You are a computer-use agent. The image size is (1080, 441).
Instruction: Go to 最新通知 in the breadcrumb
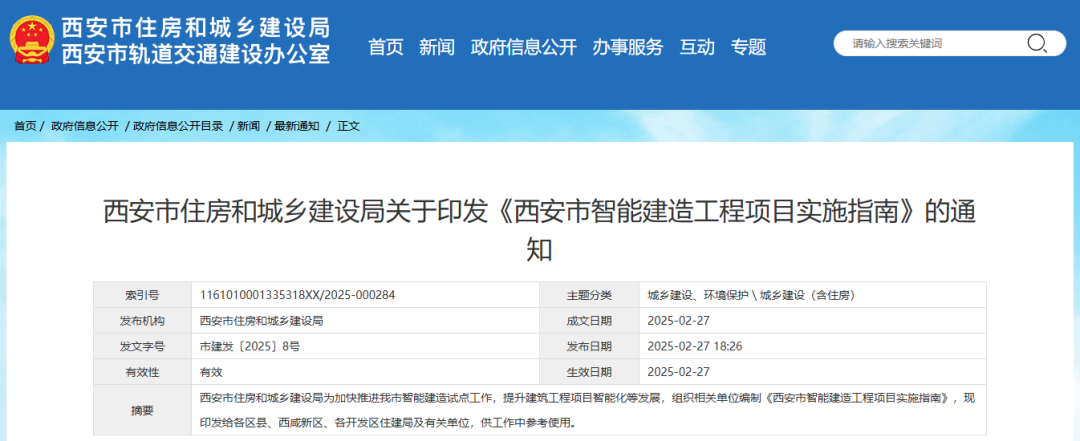(297, 126)
